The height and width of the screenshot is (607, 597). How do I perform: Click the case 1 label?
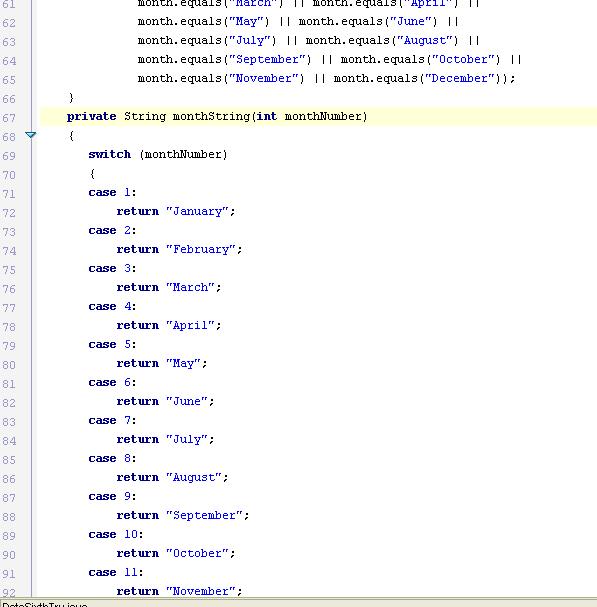pos(112,192)
